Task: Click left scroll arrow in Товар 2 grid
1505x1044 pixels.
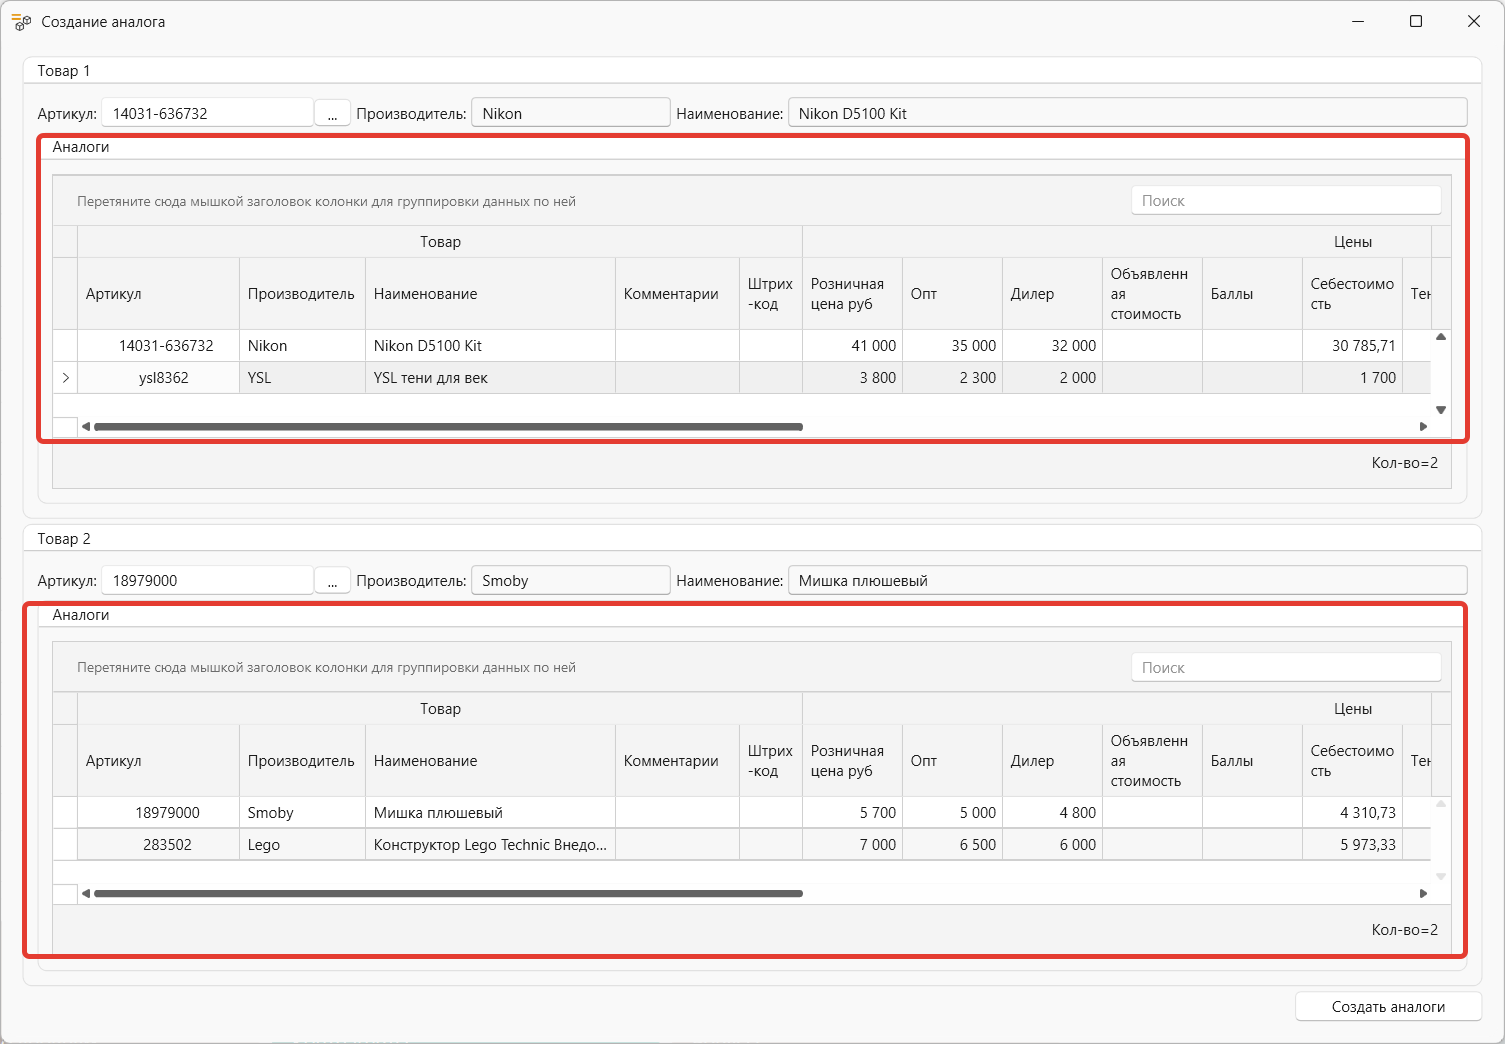Action: (x=86, y=893)
